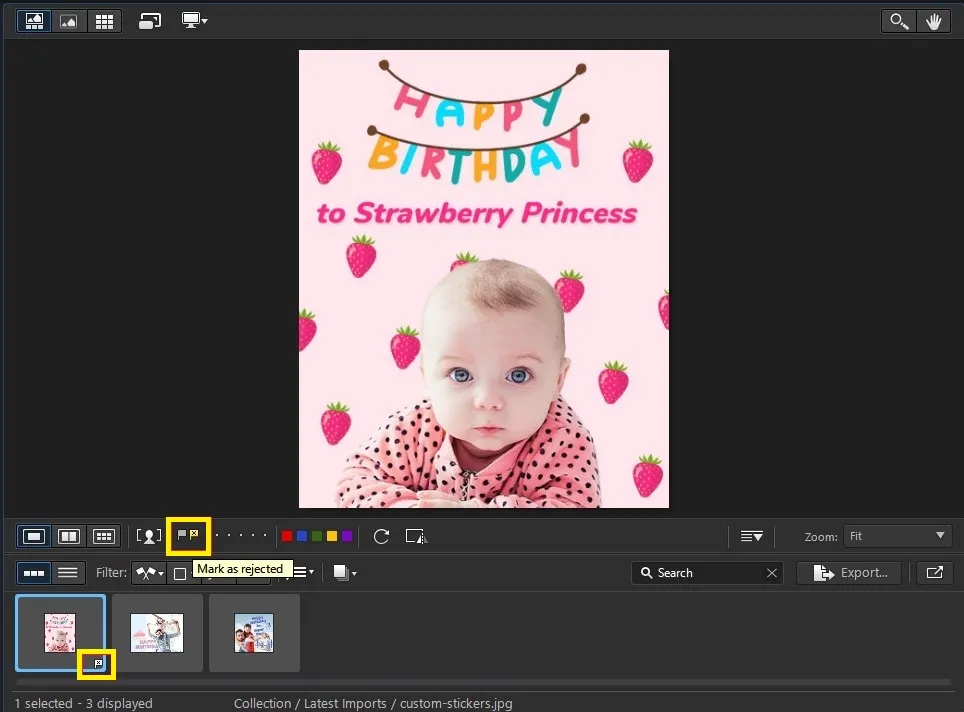Switch the browser panel to list view
The image size is (964, 712).
[68, 573]
